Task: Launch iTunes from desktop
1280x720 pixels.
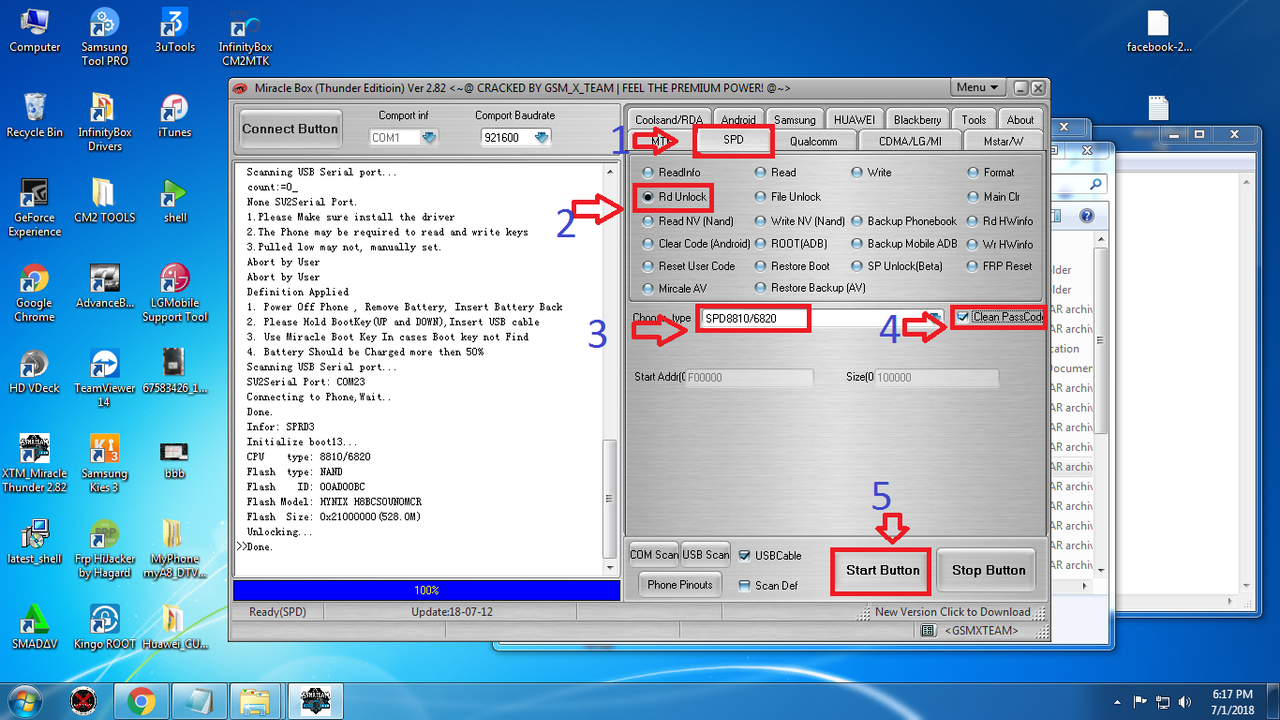Action: pyautogui.click(x=175, y=115)
